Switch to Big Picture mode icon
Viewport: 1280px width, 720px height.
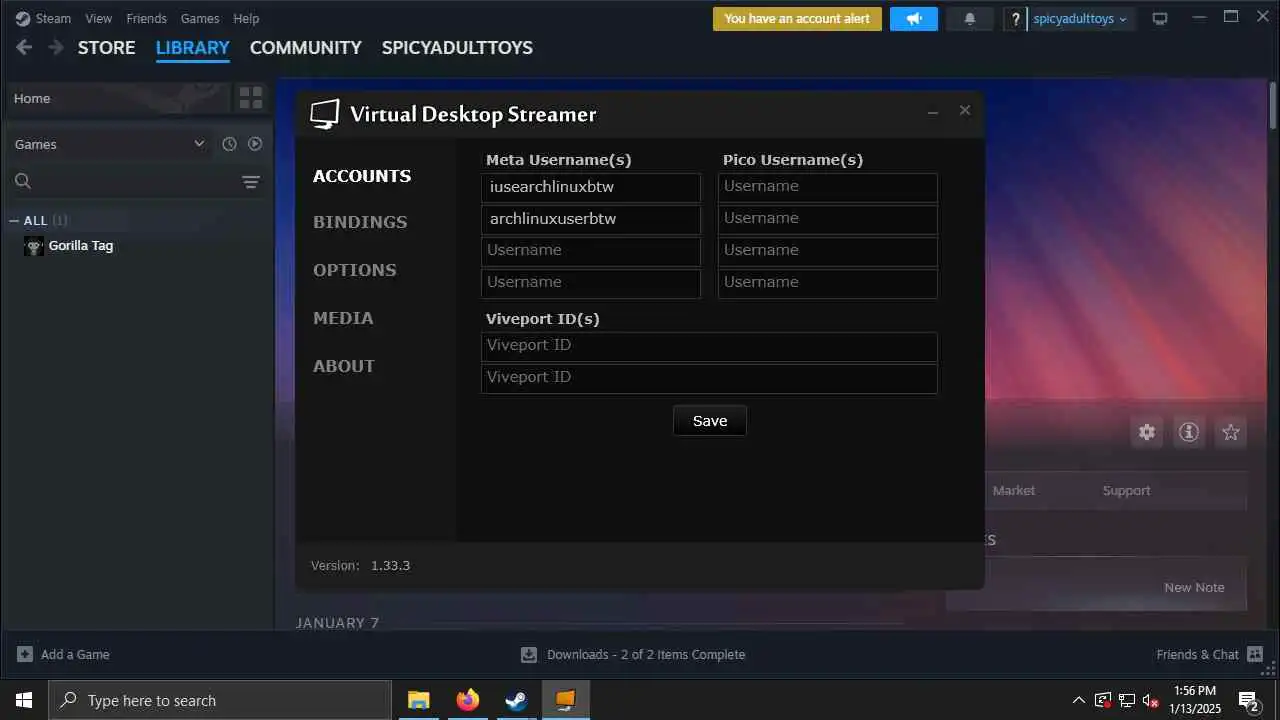[1160, 18]
